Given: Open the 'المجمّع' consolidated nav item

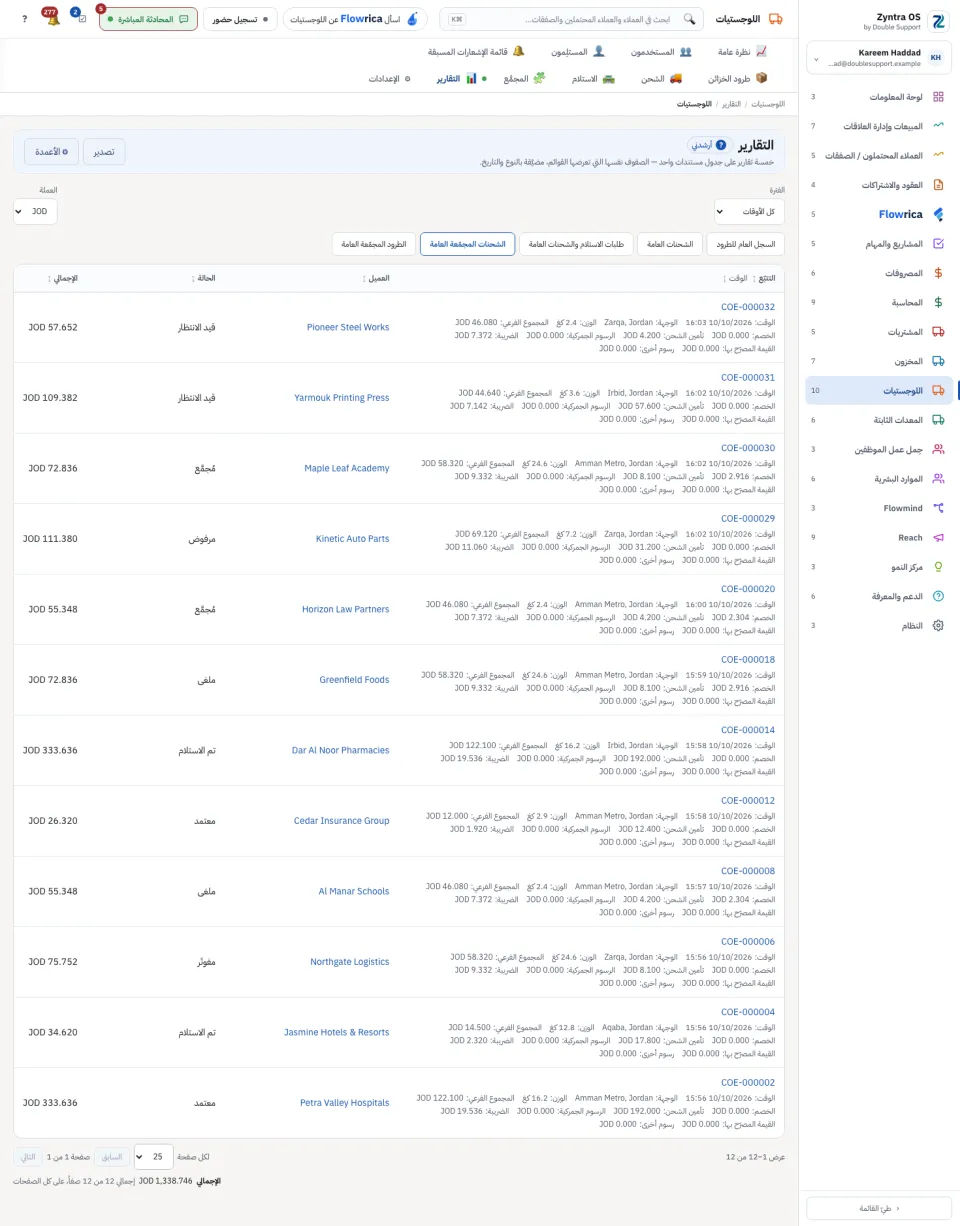Looking at the screenshot, I should (523, 78).
